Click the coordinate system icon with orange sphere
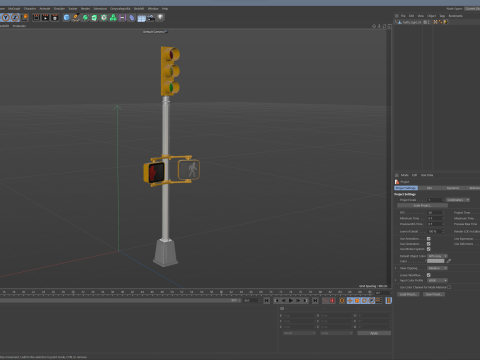The image size is (480, 360). [25, 17]
